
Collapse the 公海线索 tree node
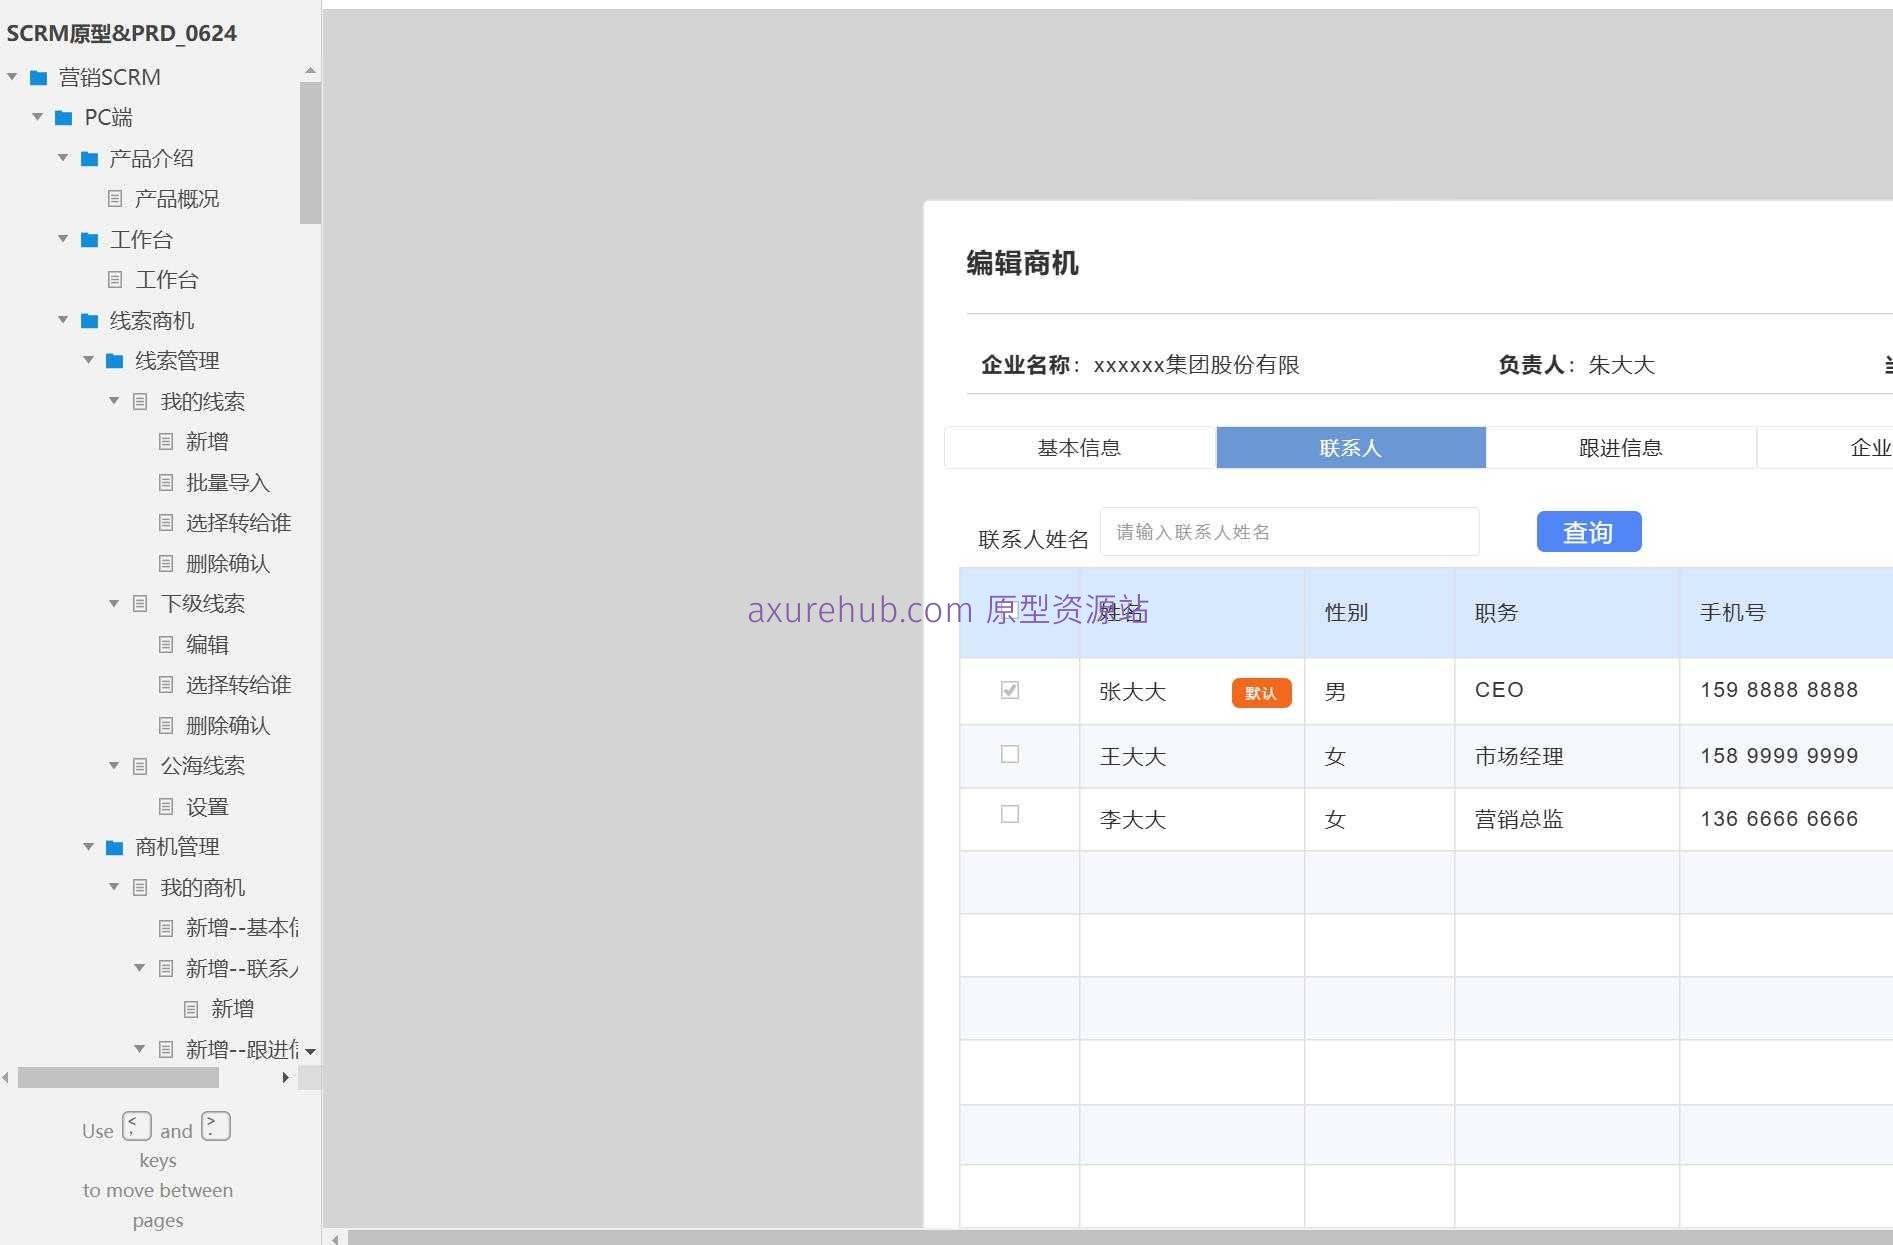(x=113, y=765)
